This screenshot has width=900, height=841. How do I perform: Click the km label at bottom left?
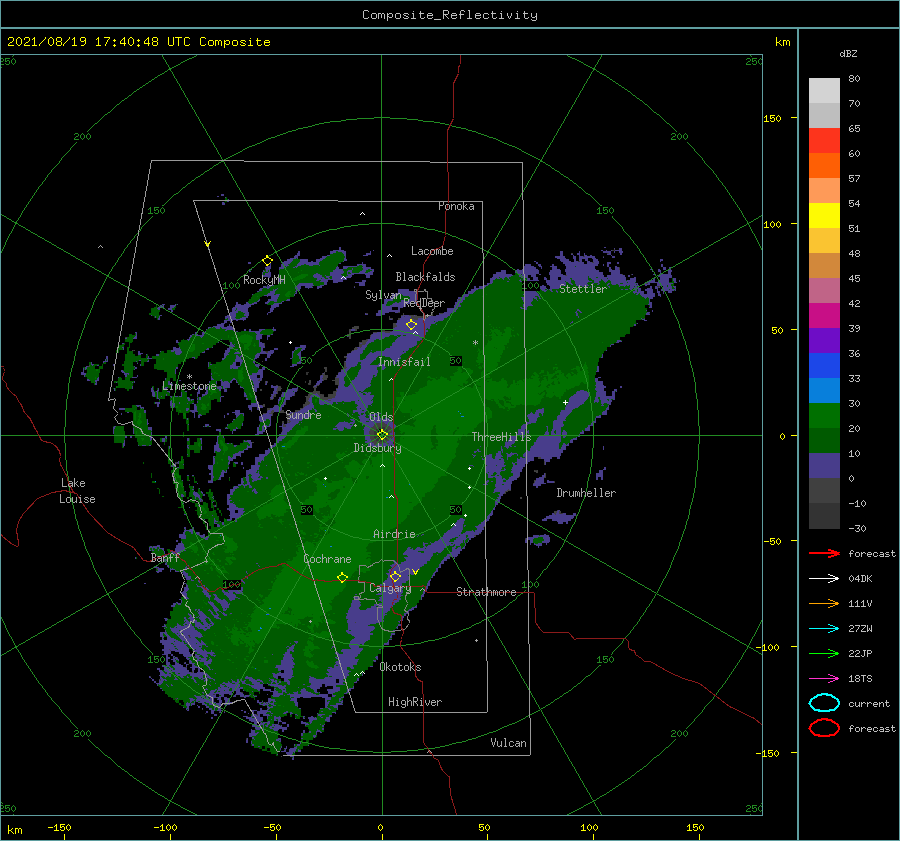coord(14,830)
